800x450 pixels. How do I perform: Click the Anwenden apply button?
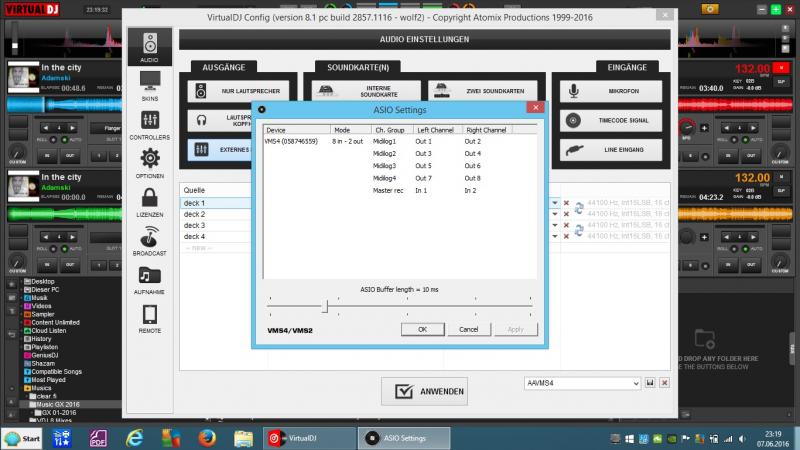pos(424,391)
